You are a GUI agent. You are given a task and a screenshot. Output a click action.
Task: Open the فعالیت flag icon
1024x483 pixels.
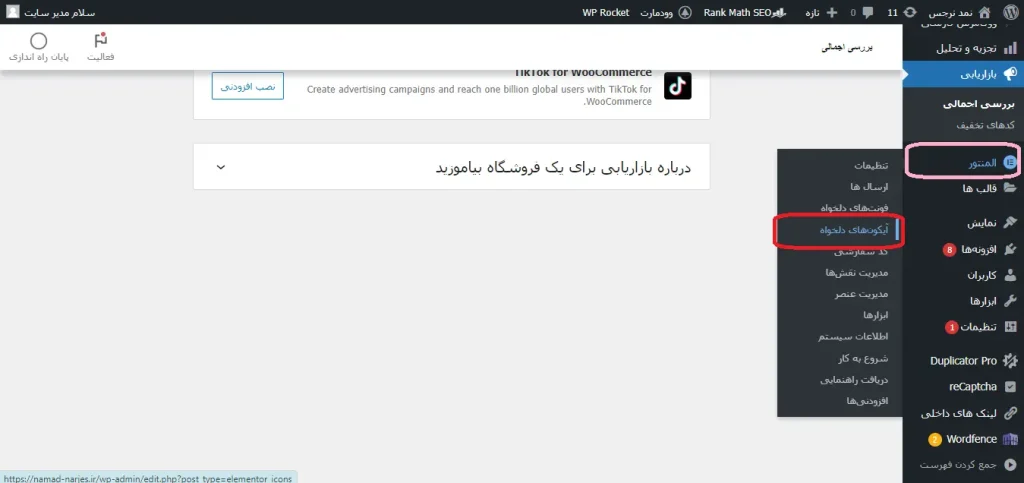coord(101,40)
